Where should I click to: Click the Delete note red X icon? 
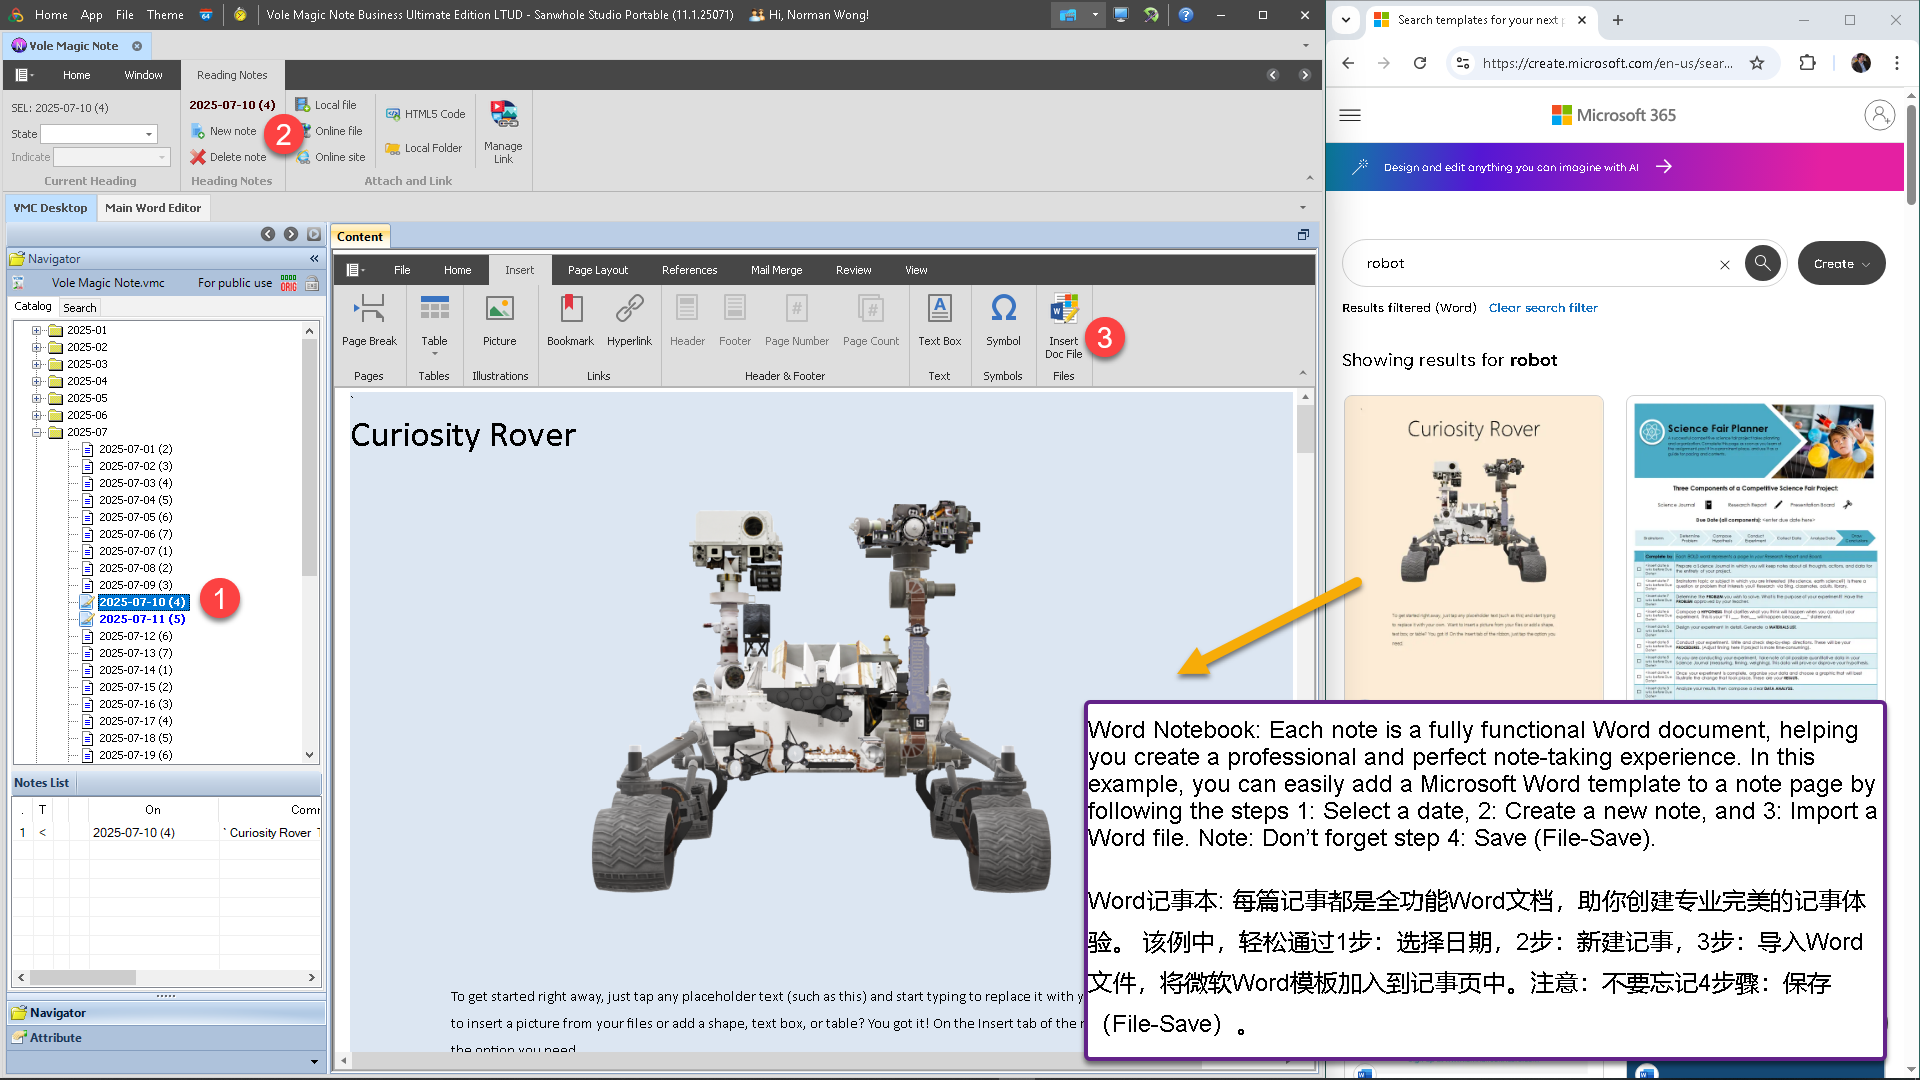click(x=198, y=157)
